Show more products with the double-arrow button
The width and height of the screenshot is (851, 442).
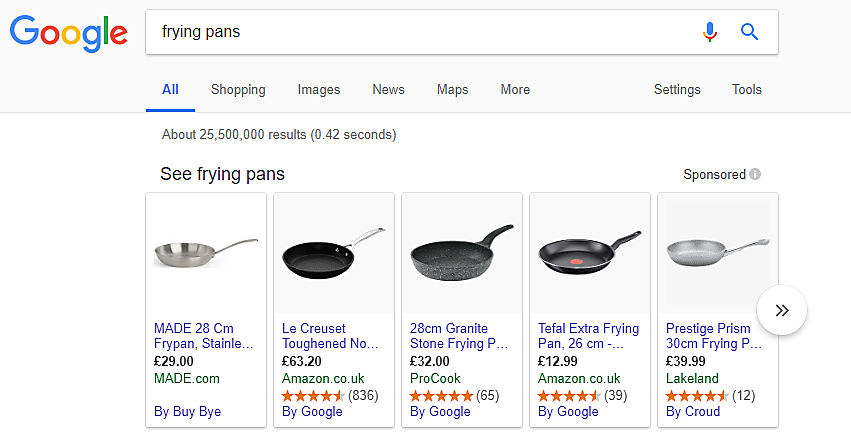click(x=782, y=311)
